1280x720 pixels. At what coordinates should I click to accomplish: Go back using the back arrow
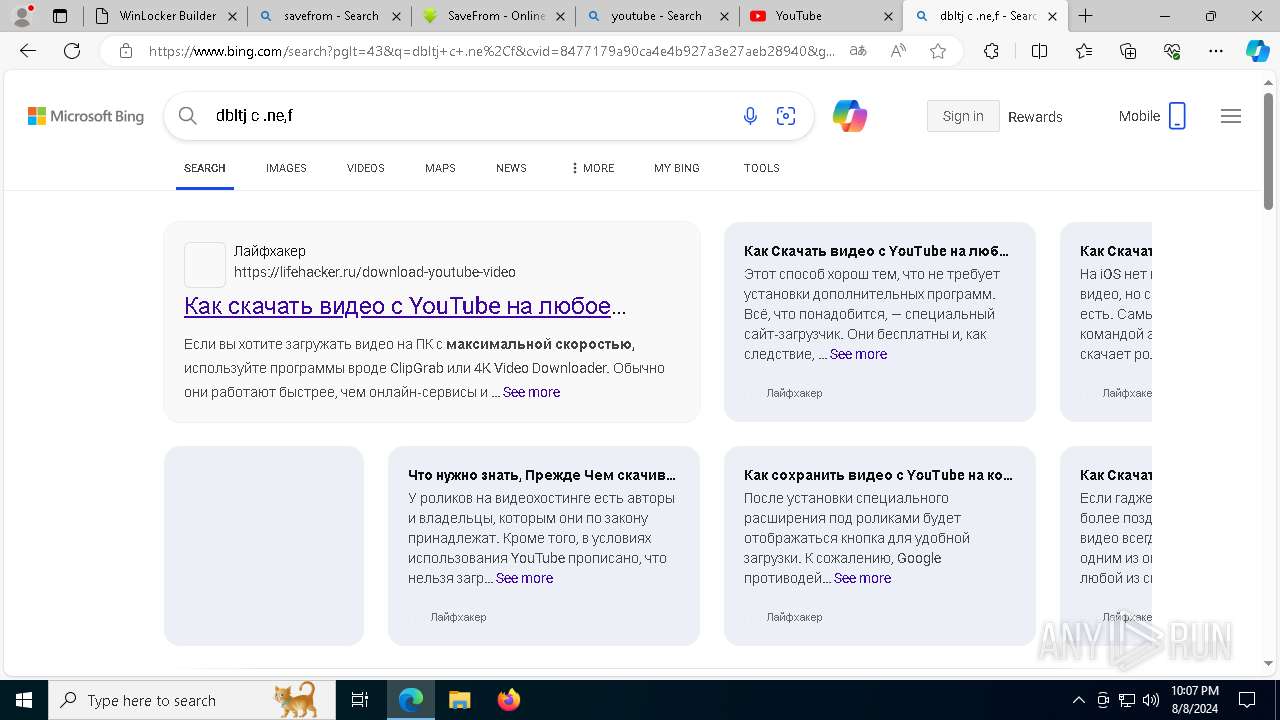point(28,51)
